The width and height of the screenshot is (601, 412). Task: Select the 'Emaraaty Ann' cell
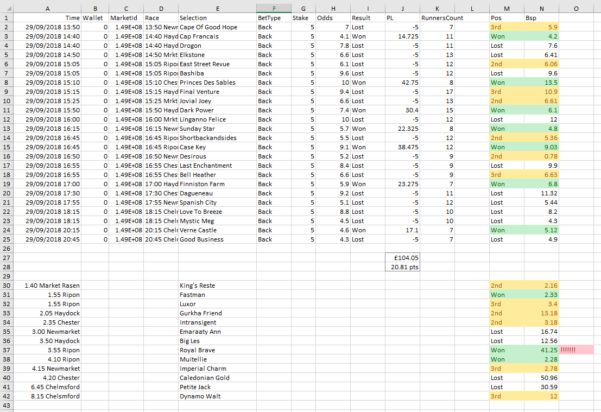point(217,332)
